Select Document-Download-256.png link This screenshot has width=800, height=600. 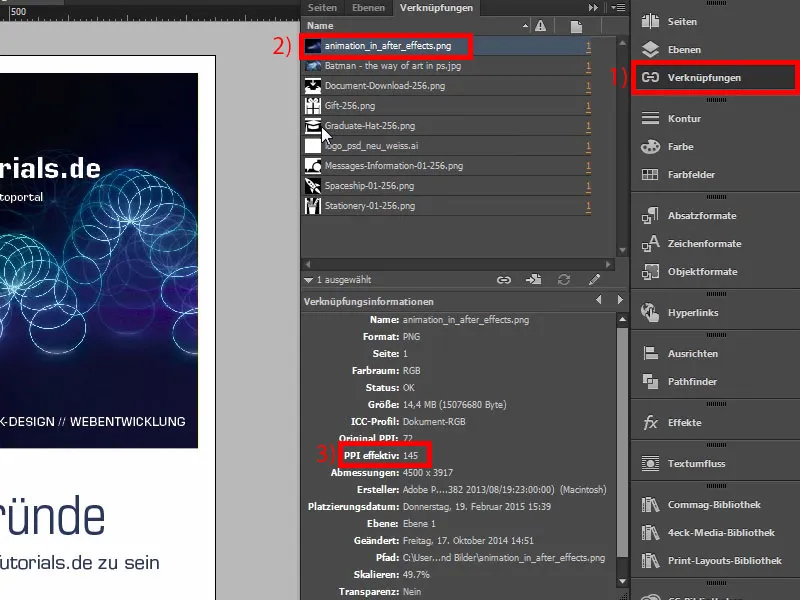[x=446, y=86]
